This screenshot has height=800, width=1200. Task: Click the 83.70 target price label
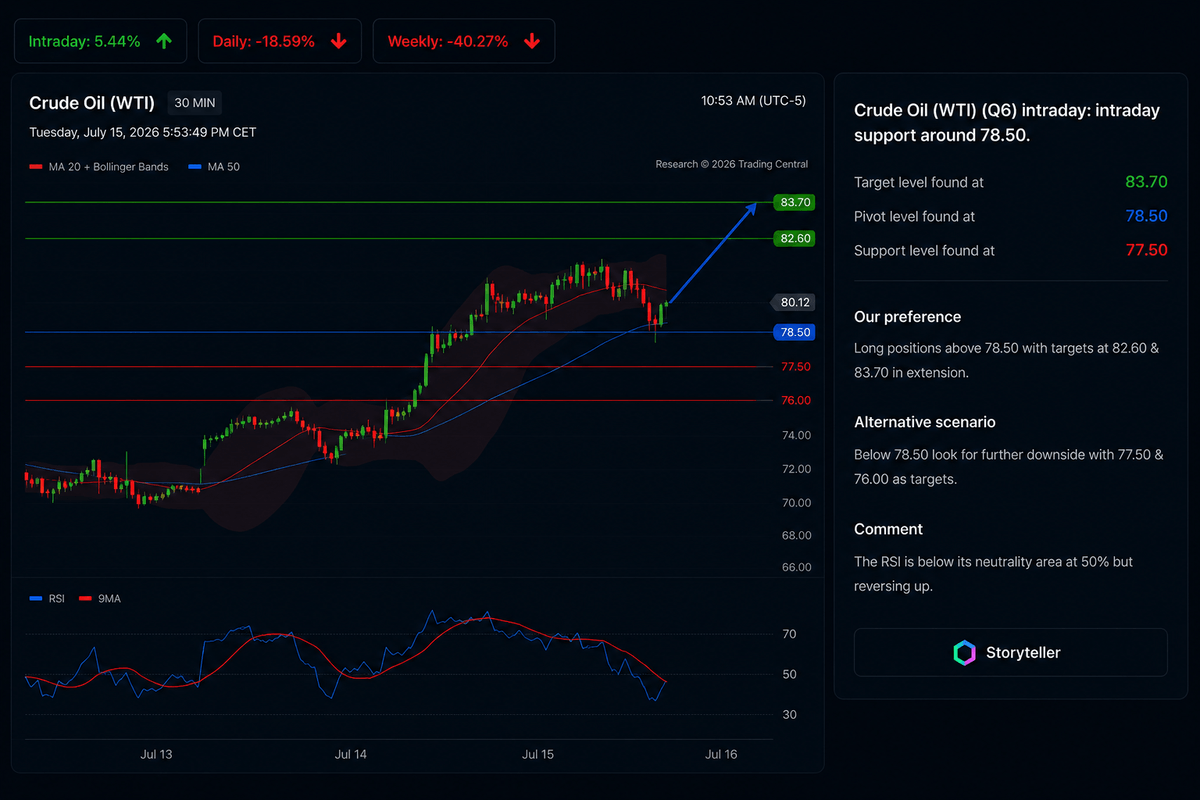[796, 202]
